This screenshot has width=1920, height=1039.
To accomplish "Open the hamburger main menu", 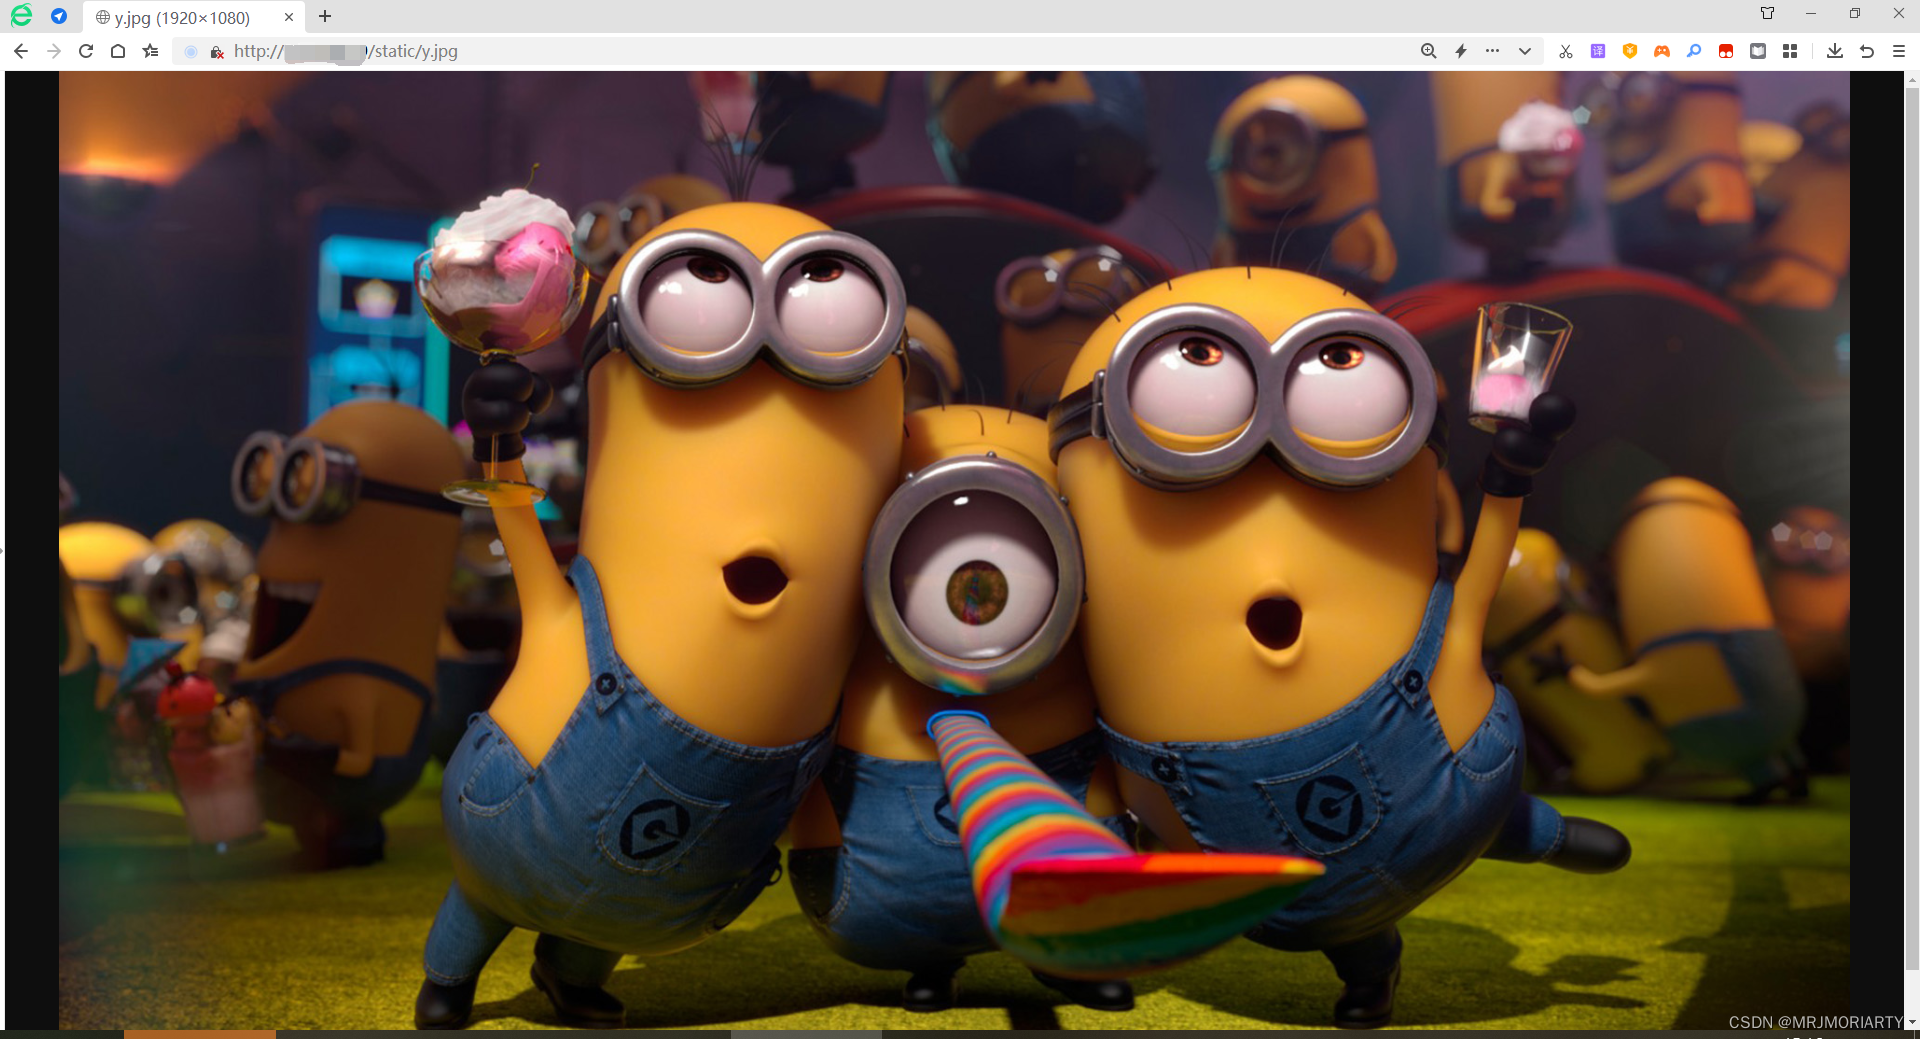I will (1899, 51).
